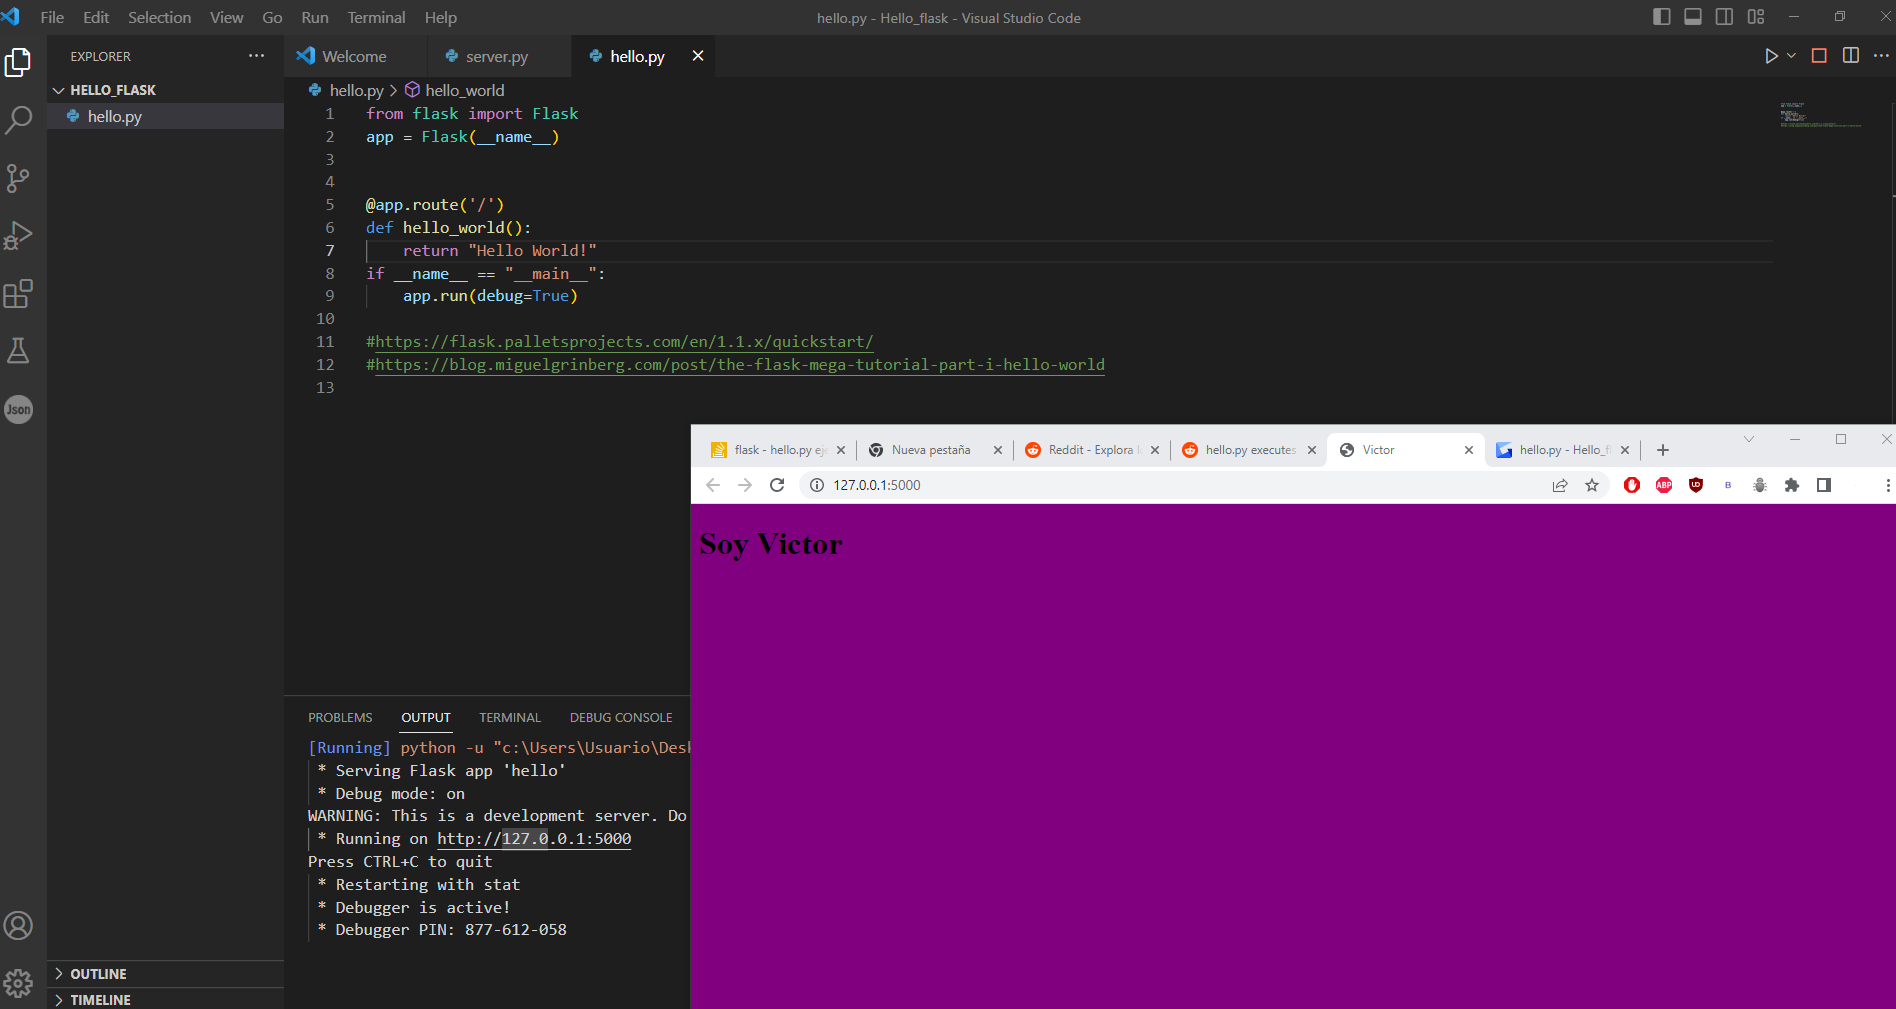Open the Help menu
Image resolution: width=1896 pixels, height=1009 pixels.
441,18
